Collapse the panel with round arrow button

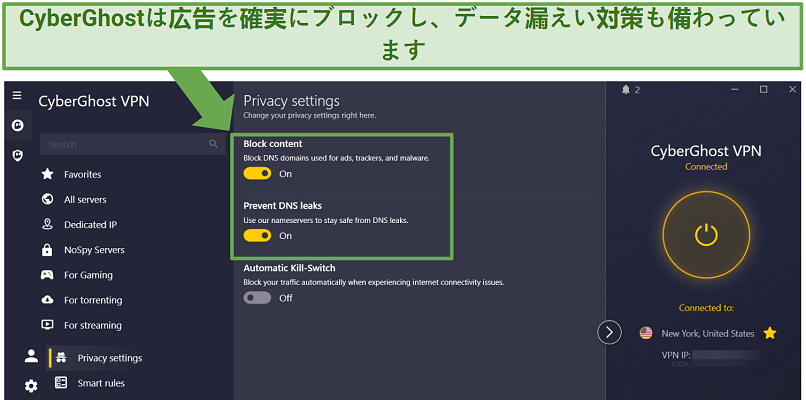pos(609,333)
